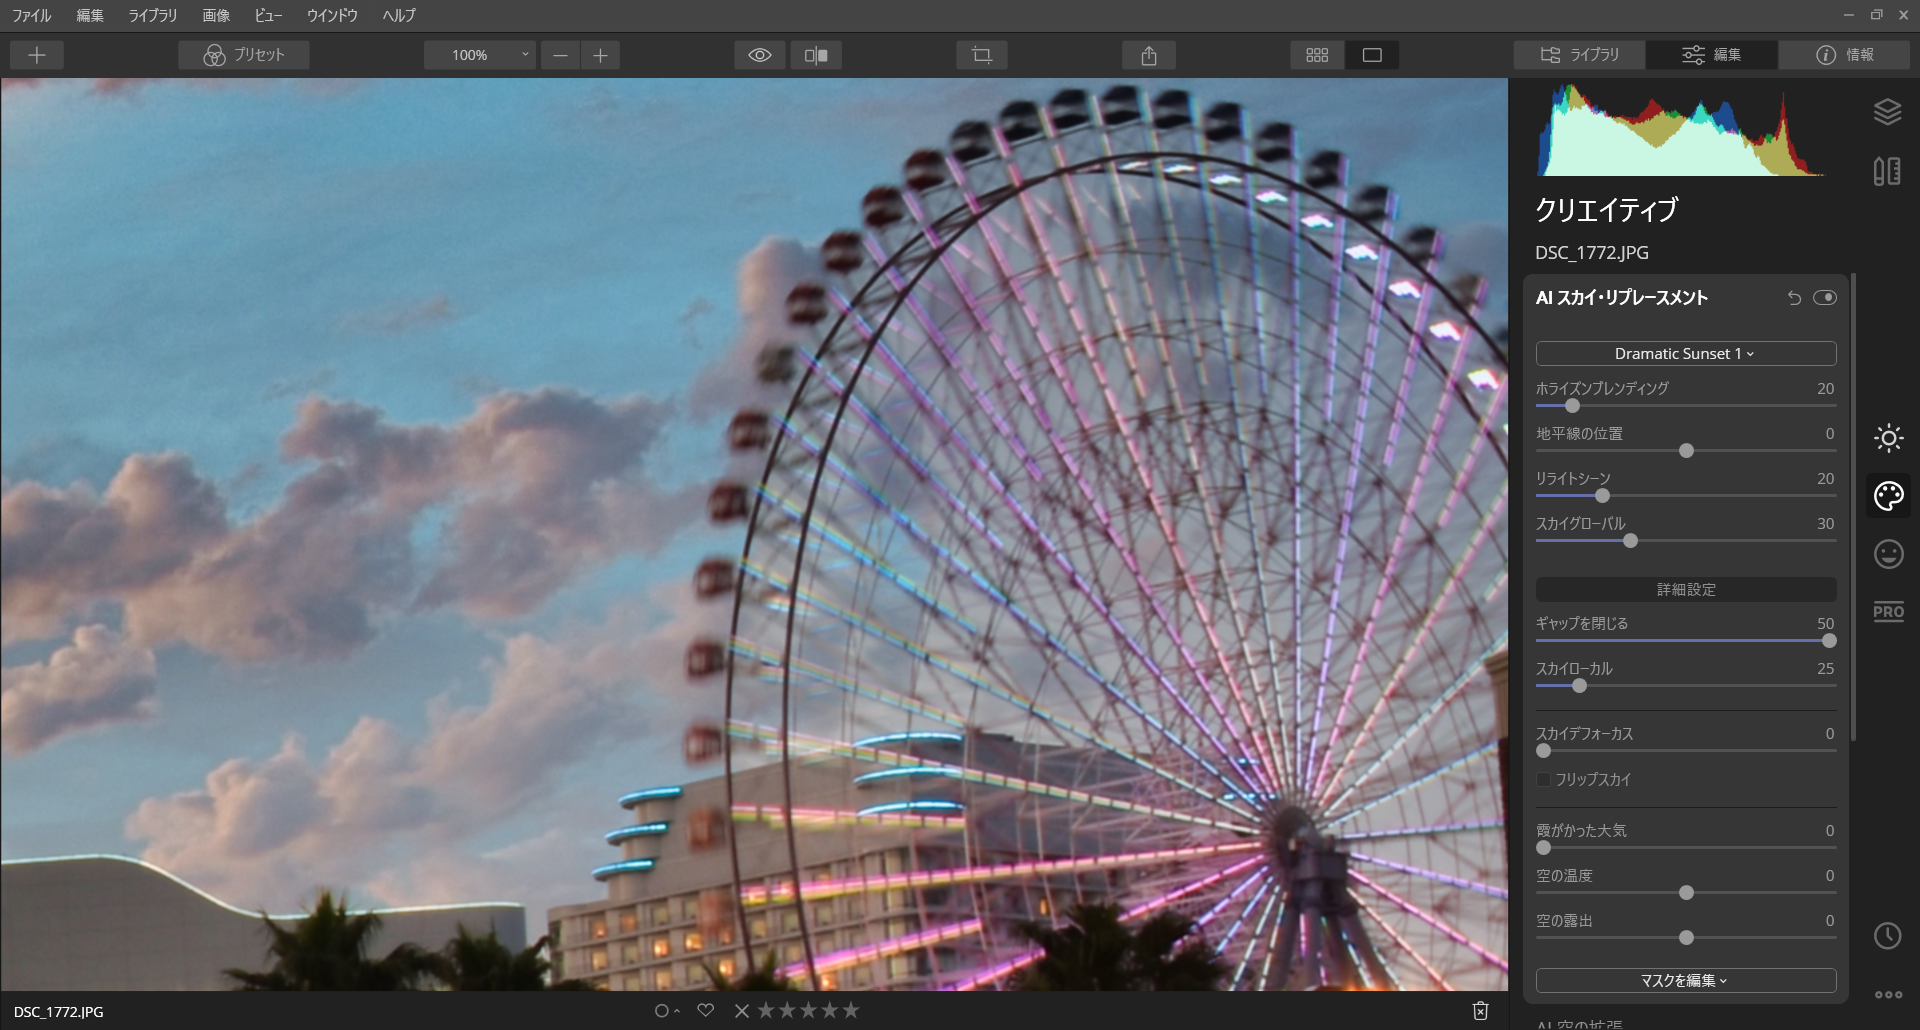The width and height of the screenshot is (1920, 1030).
Task: Adjust the スカイデフォーカス slider handle
Action: 1543,751
